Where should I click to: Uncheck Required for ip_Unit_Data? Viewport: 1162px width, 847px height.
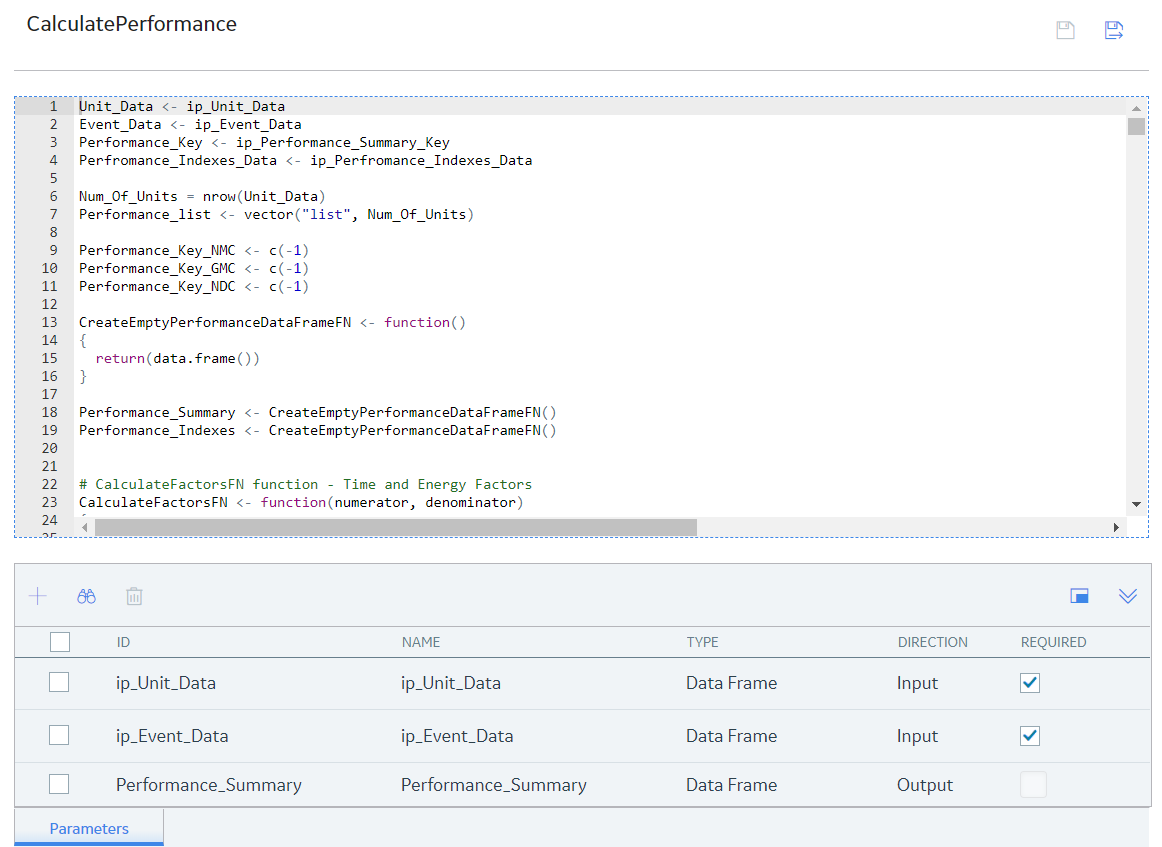click(1030, 682)
